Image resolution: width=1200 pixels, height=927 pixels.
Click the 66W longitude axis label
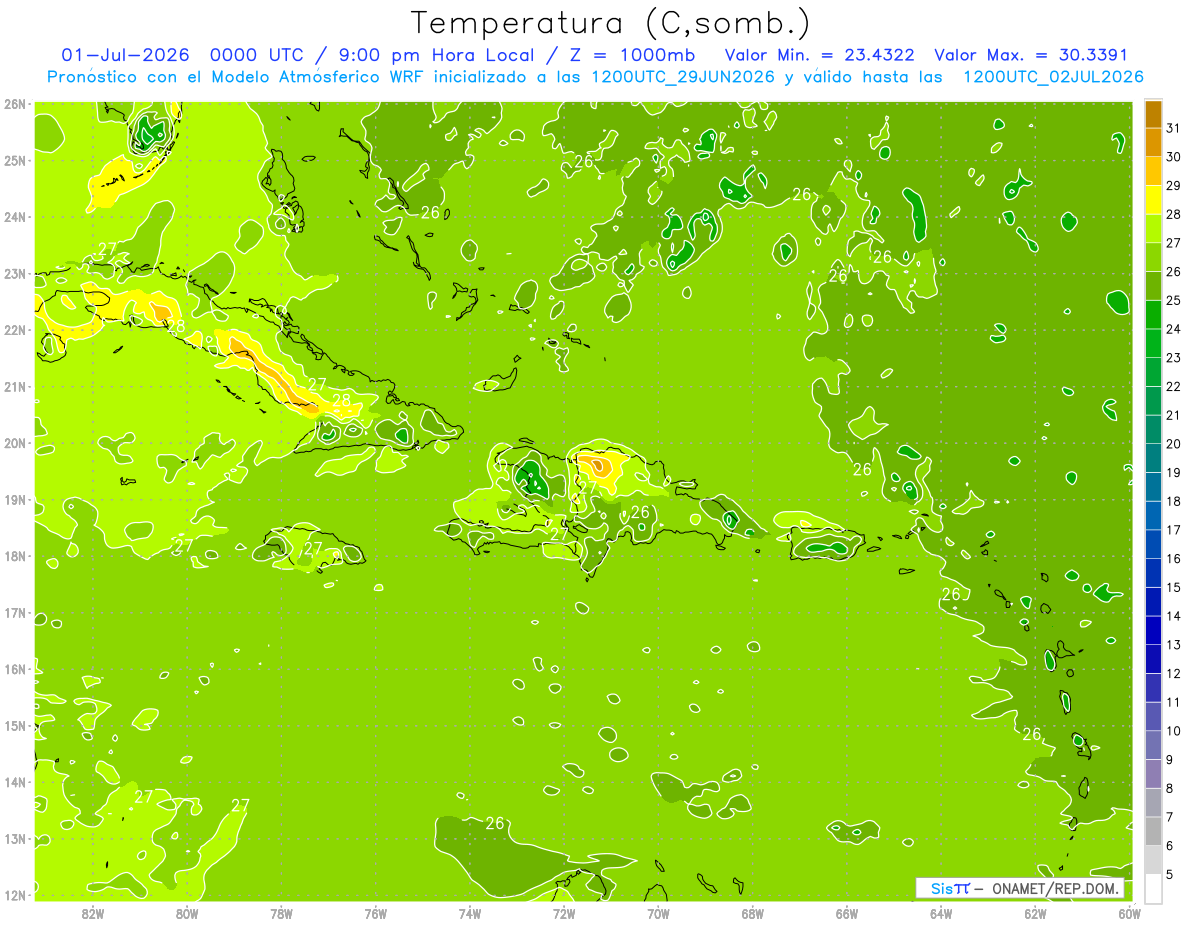point(847,914)
